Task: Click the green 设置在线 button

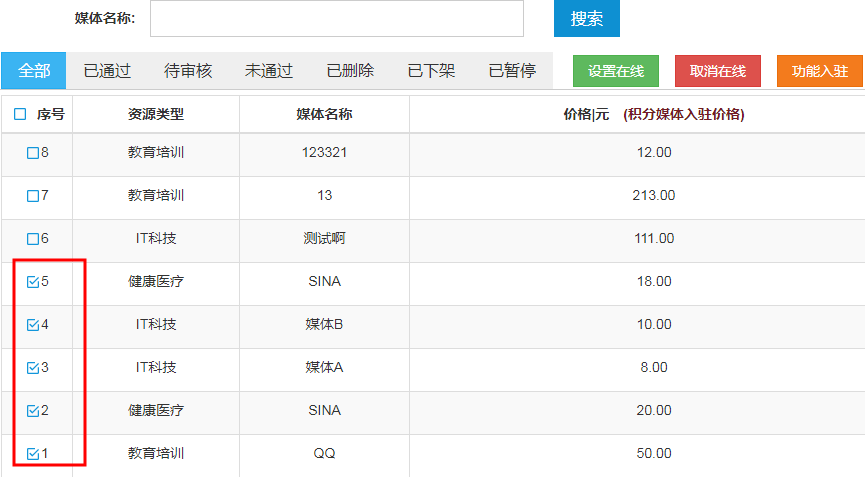Action: point(616,71)
